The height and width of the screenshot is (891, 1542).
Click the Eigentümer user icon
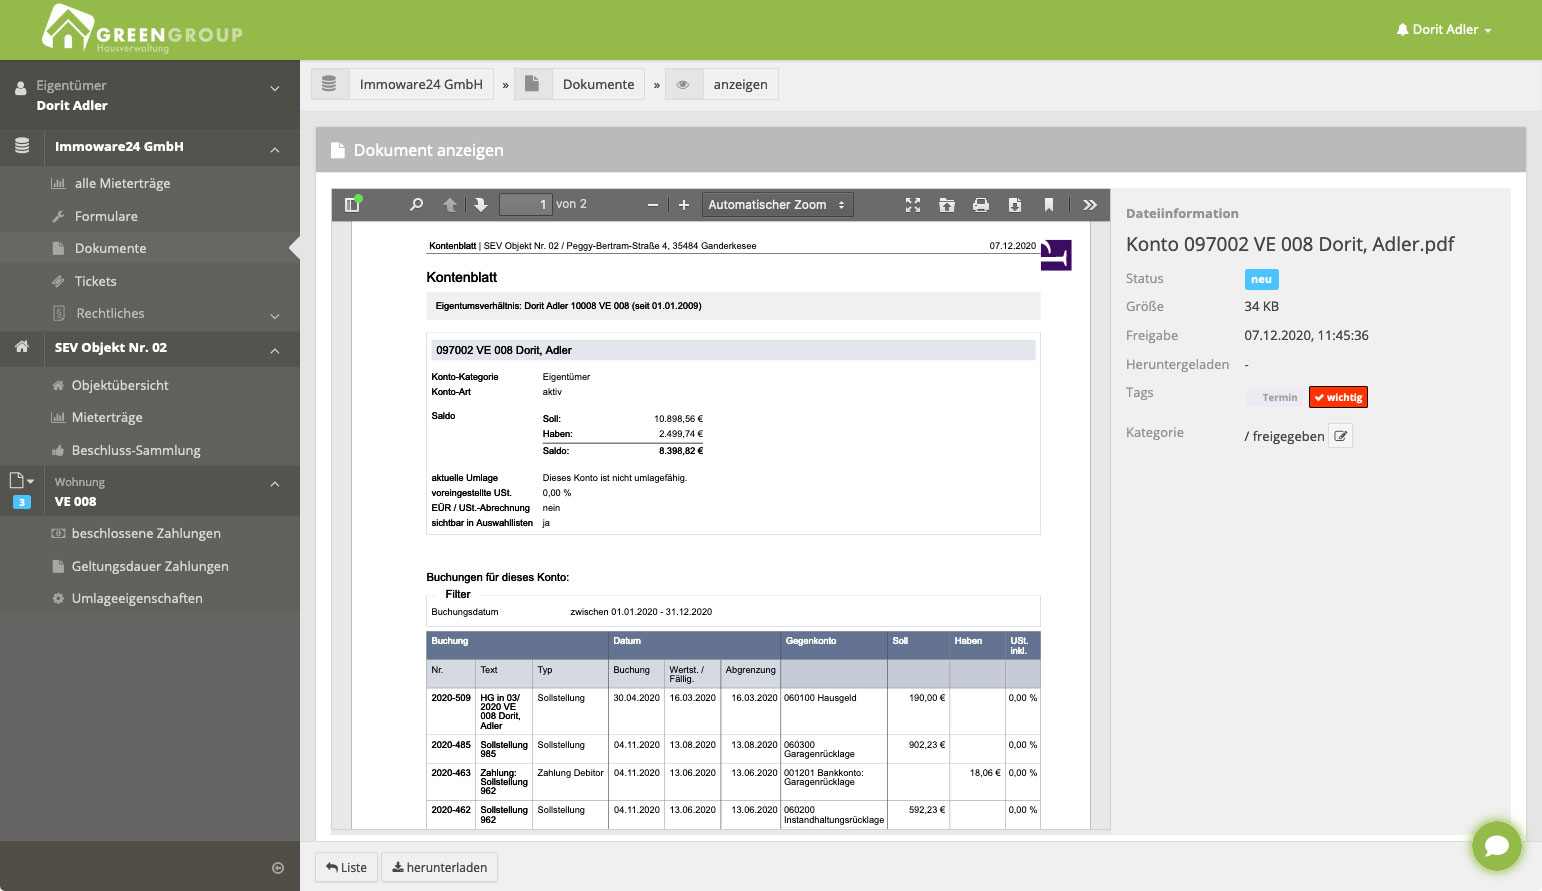tap(20, 88)
